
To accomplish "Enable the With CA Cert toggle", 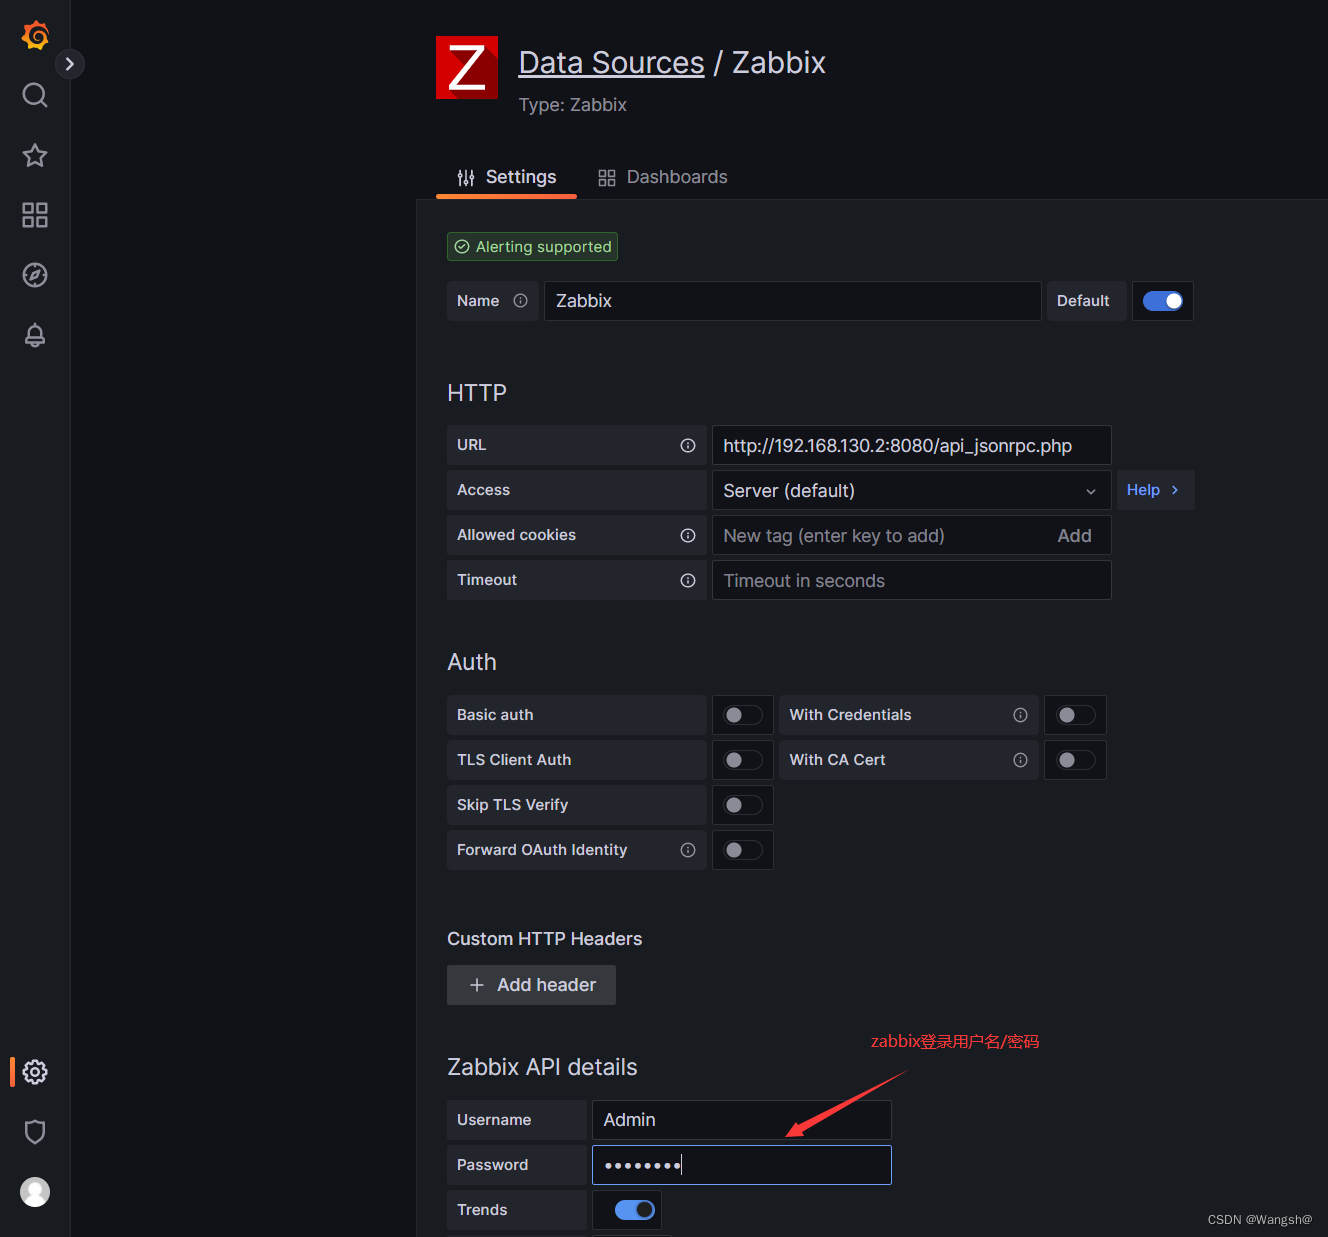I will (1076, 760).
